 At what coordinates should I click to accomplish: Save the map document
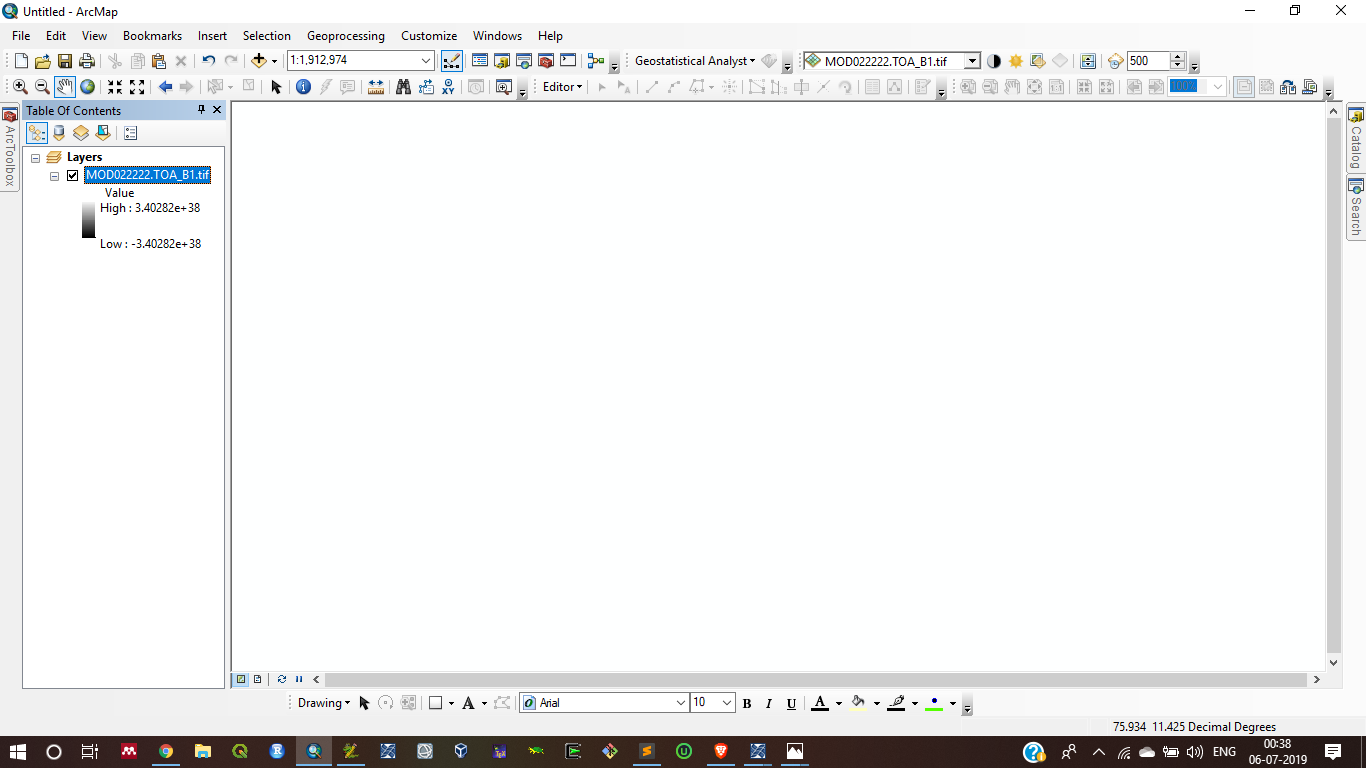(65, 61)
